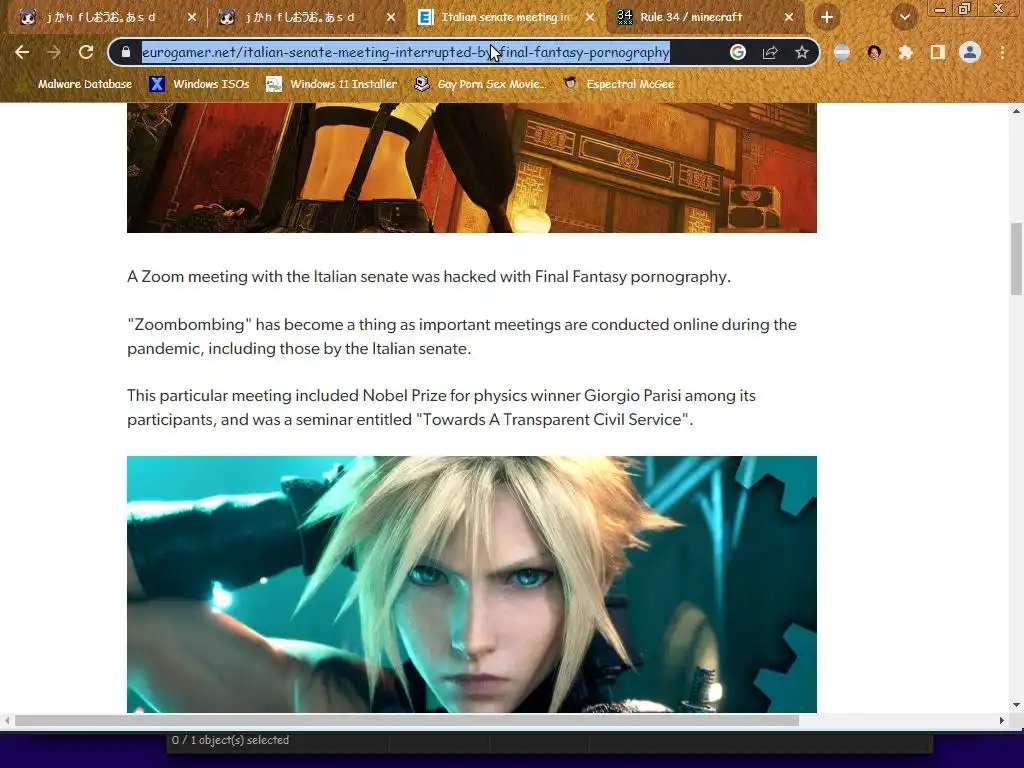Screen dimensions: 1024x768
Task: Toggle the browser side panel
Action: point(938,52)
